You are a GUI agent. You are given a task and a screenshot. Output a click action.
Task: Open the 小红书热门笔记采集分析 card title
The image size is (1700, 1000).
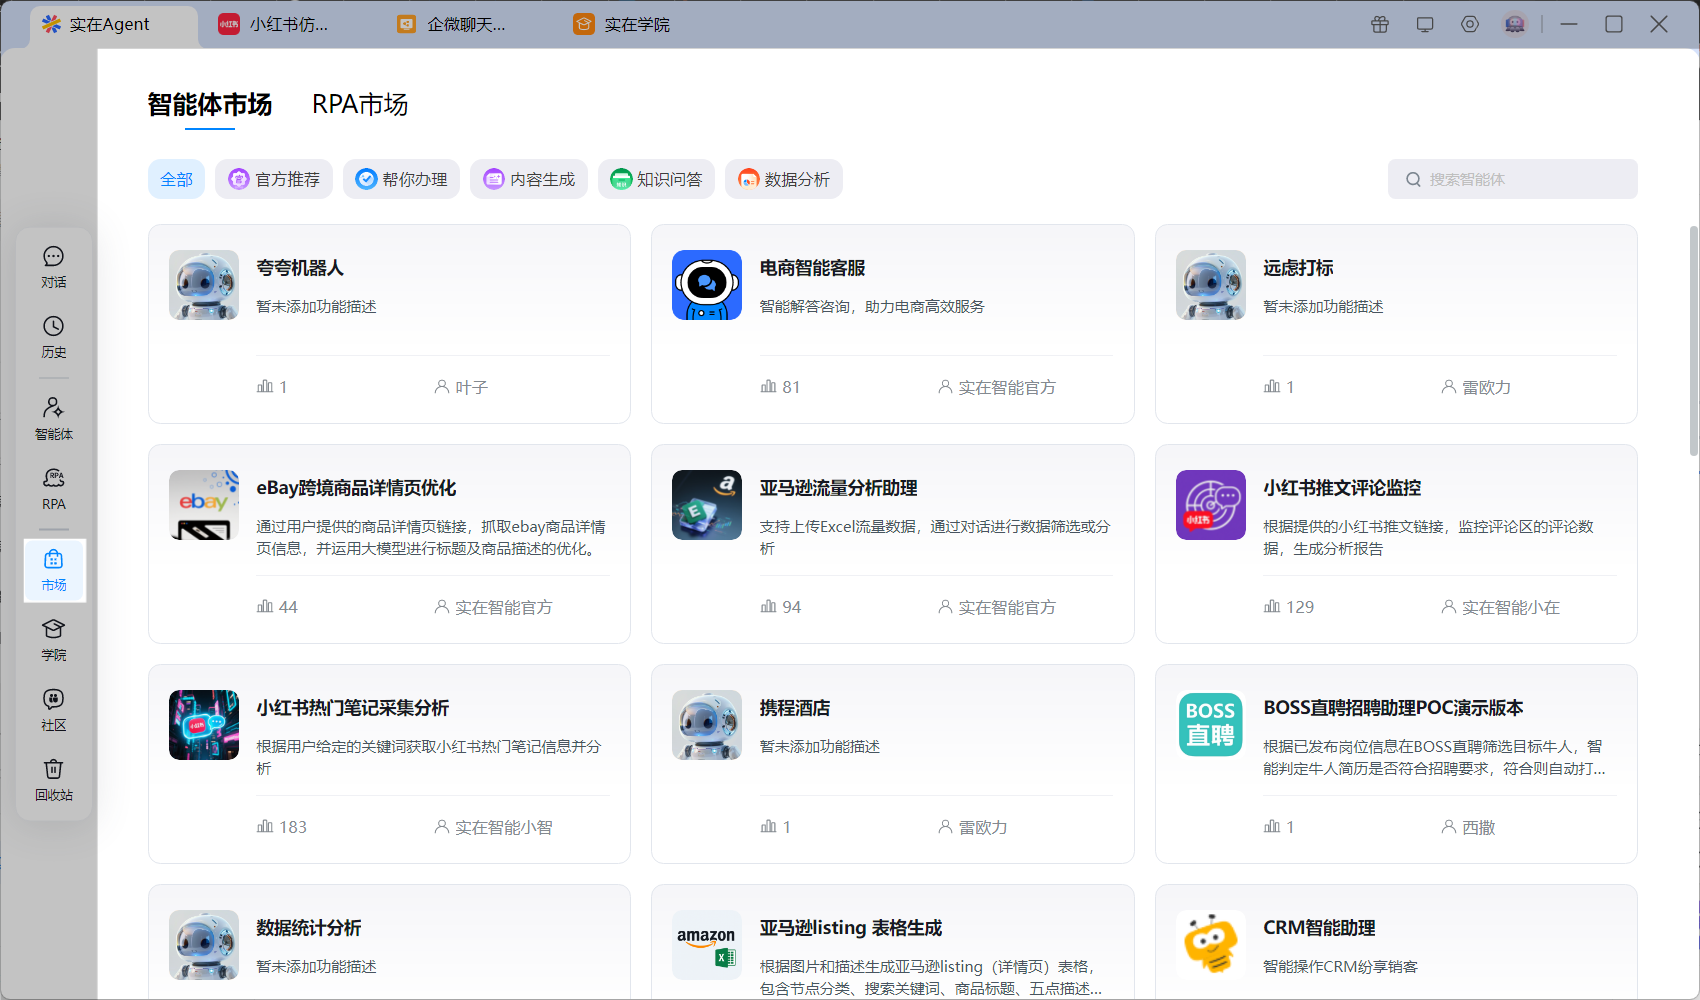353,708
